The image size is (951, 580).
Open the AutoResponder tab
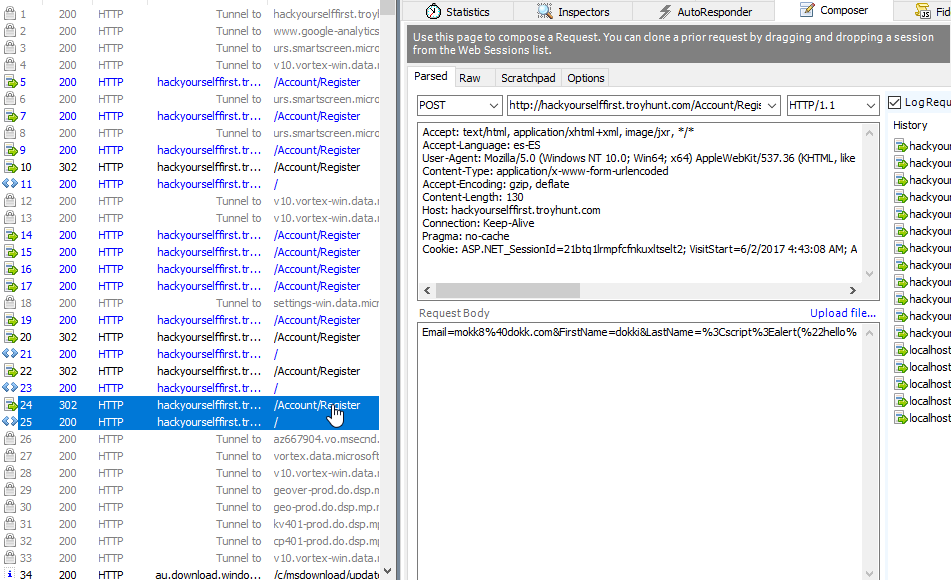704,12
